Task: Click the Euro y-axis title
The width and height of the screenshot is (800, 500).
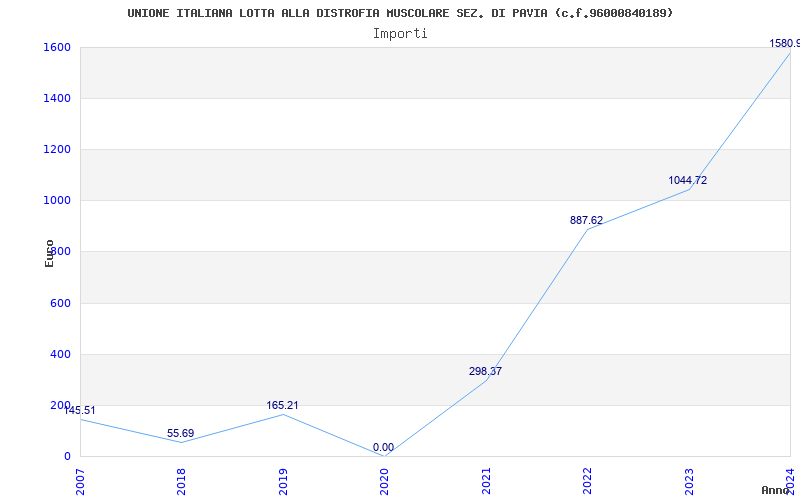Action: pos(49,253)
